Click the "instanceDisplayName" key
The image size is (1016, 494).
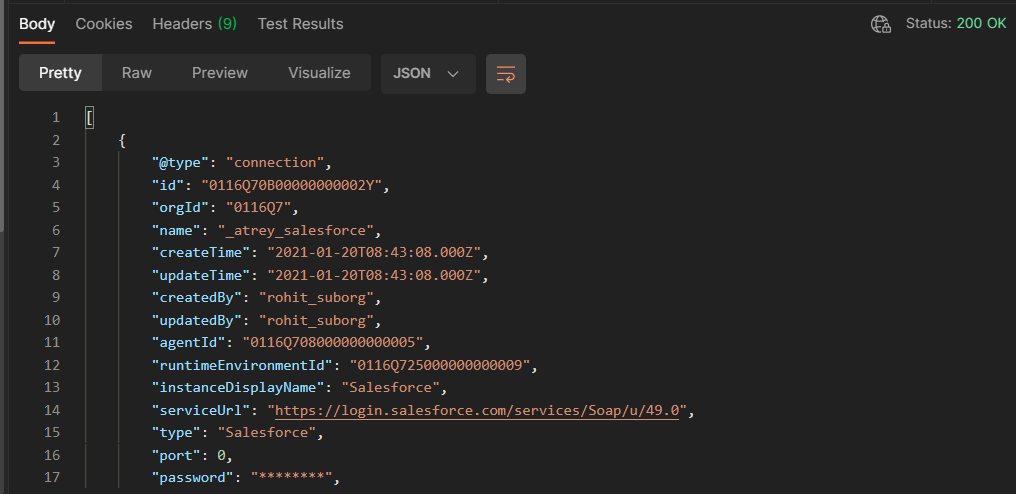tap(238, 388)
